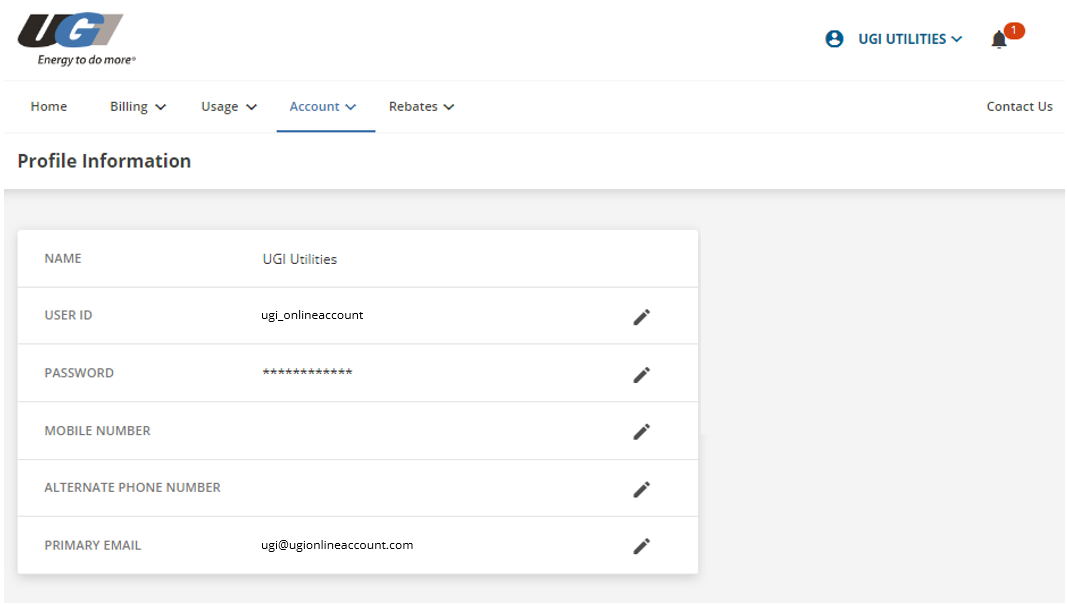Viewport: 1067px width, 604px height.
Task: Open the Contact Us link
Action: coord(1019,107)
